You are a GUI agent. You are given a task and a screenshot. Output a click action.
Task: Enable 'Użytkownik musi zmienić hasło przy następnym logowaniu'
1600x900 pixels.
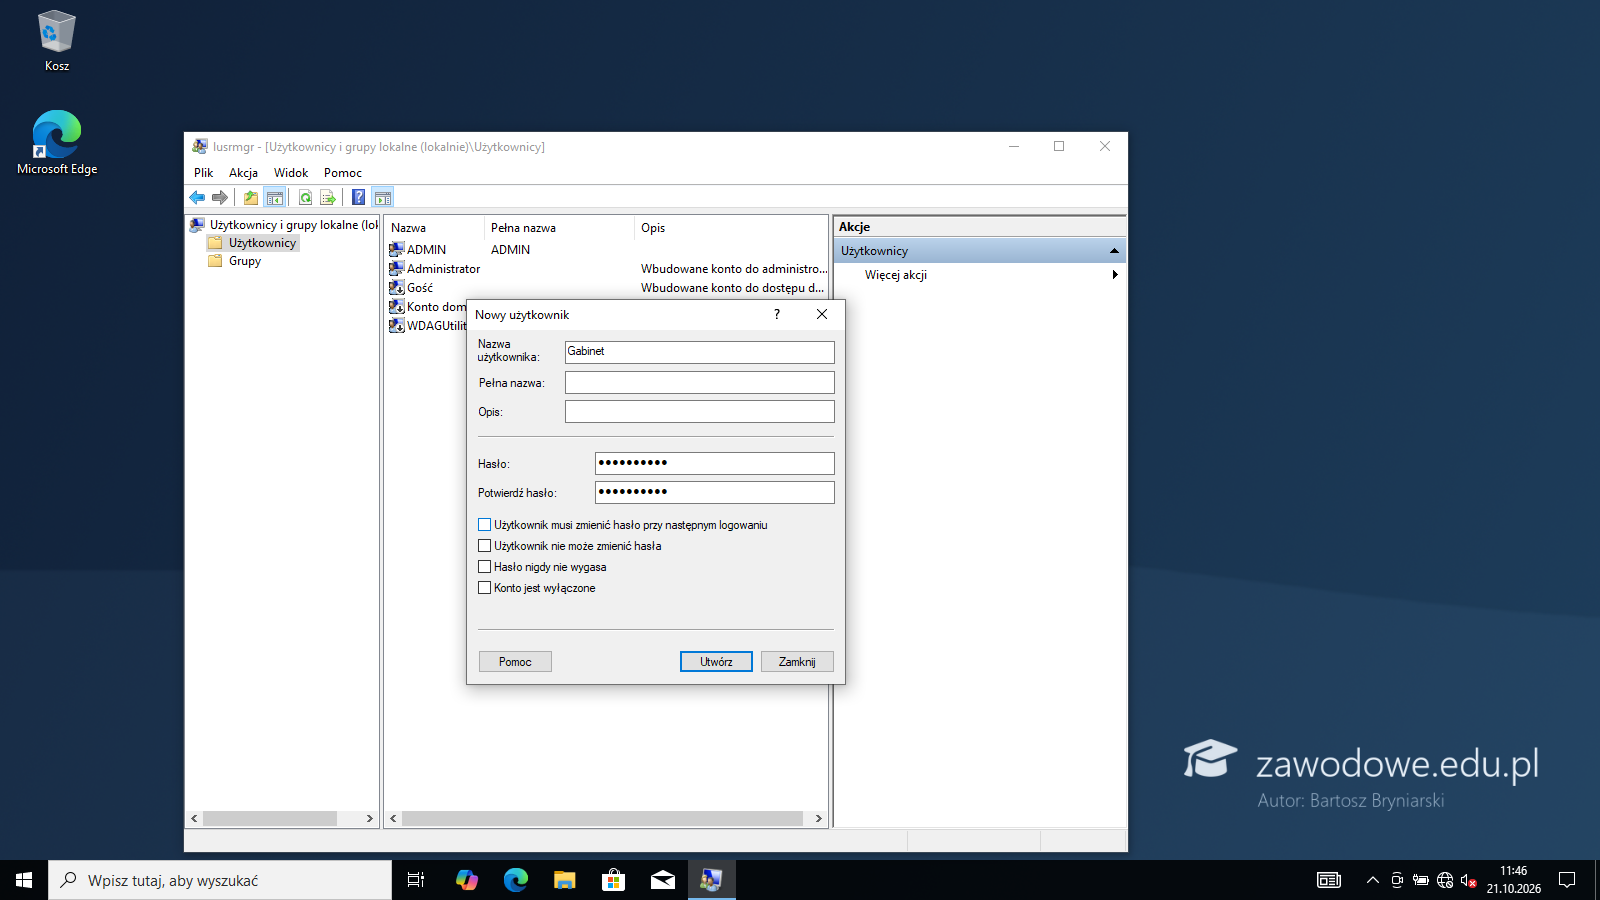click(x=484, y=524)
